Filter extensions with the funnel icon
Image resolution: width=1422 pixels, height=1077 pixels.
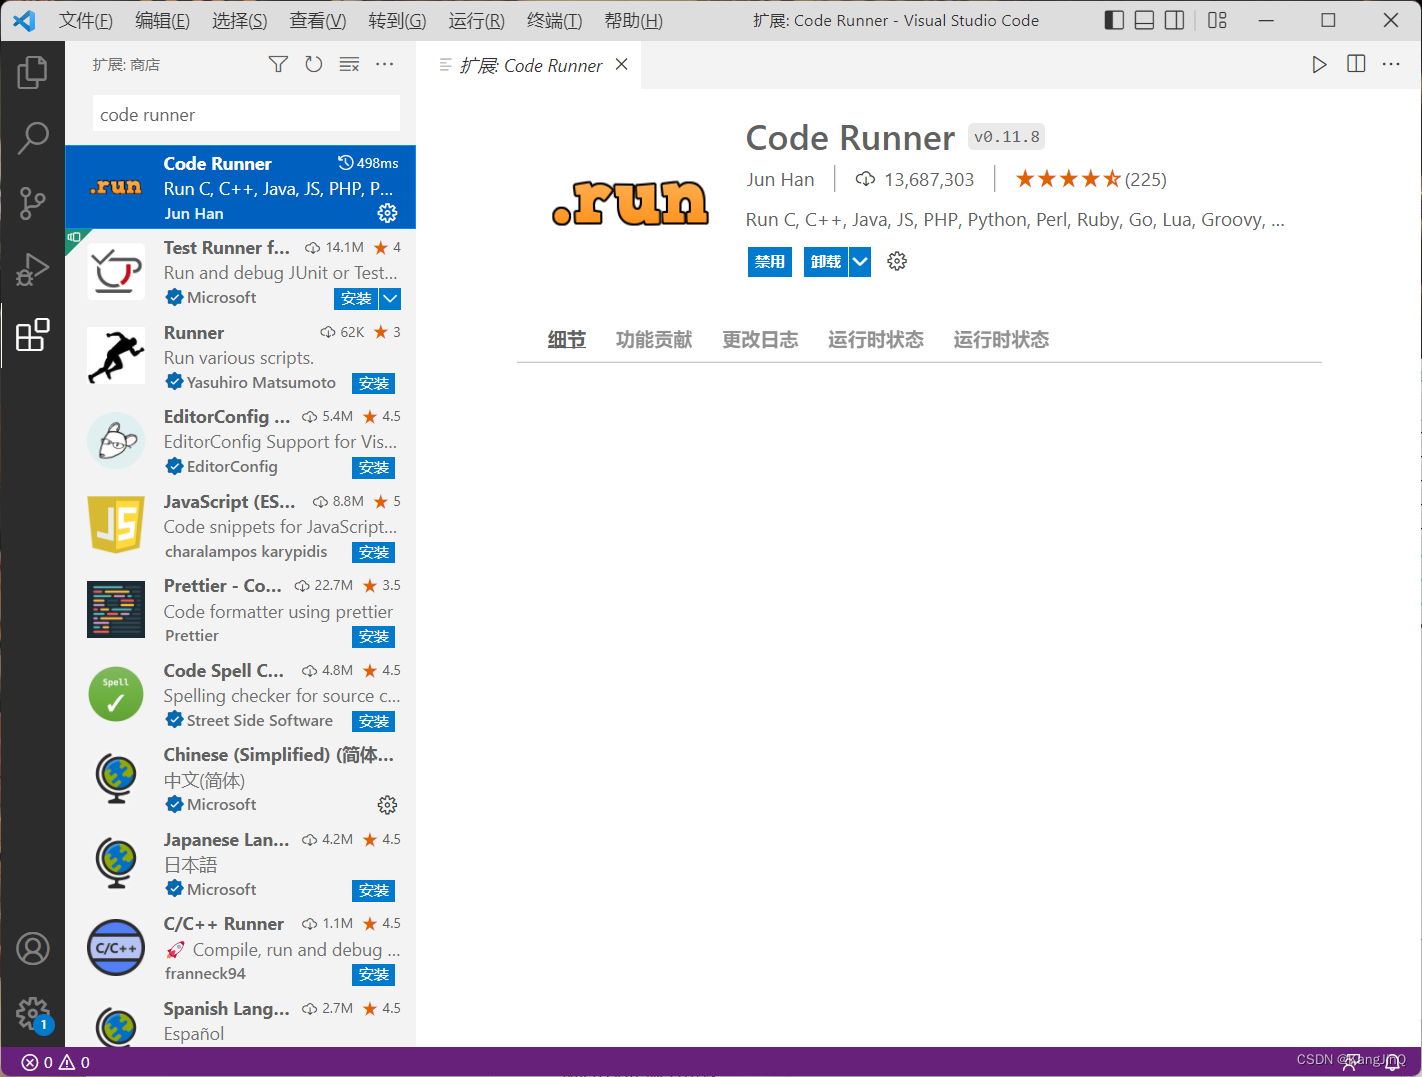[278, 64]
